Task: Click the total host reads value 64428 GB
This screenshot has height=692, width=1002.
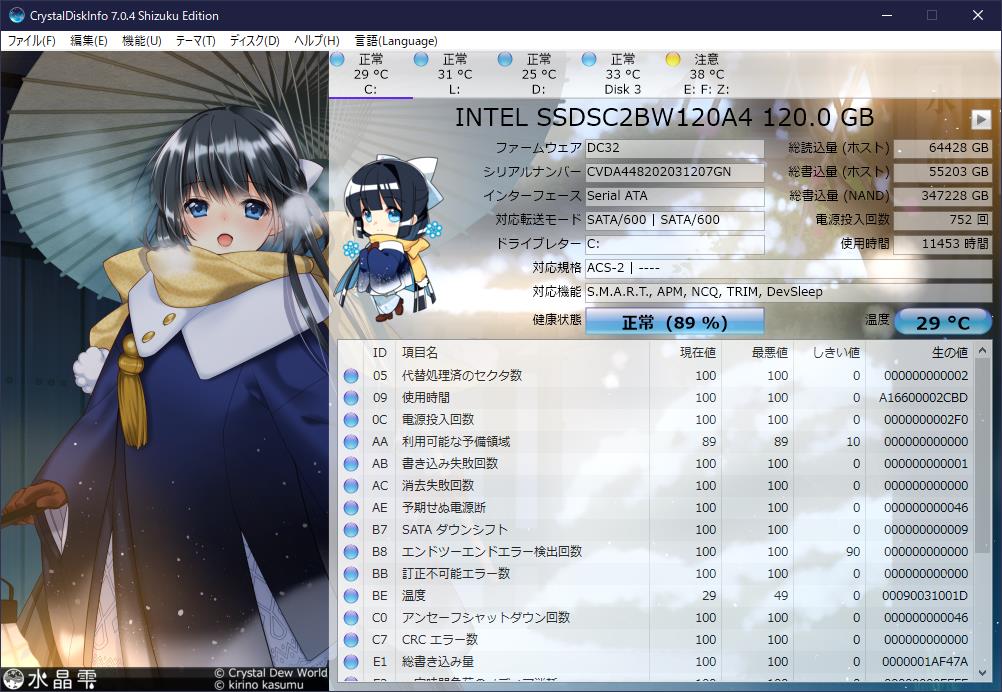Action: coord(943,148)
